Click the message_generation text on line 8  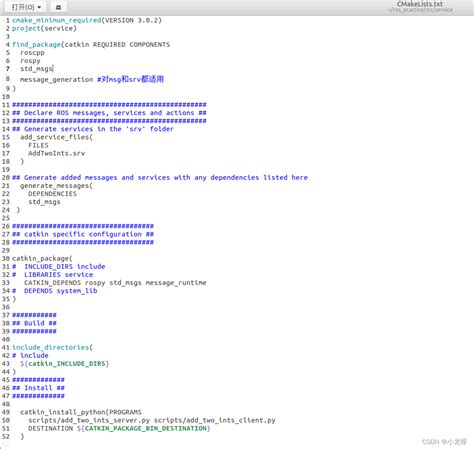pyautogui.click(x=56, y=80)
